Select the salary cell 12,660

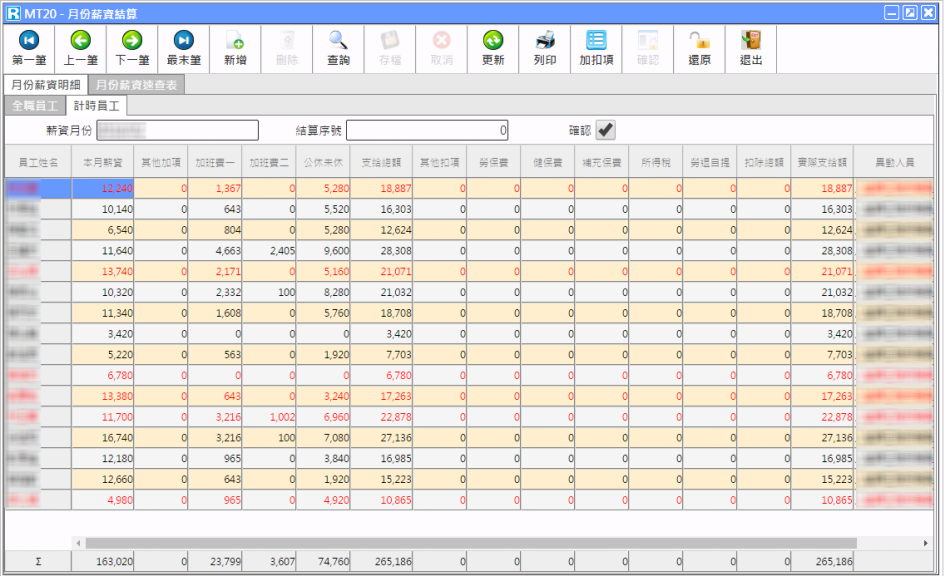click(x=102, y=480)
